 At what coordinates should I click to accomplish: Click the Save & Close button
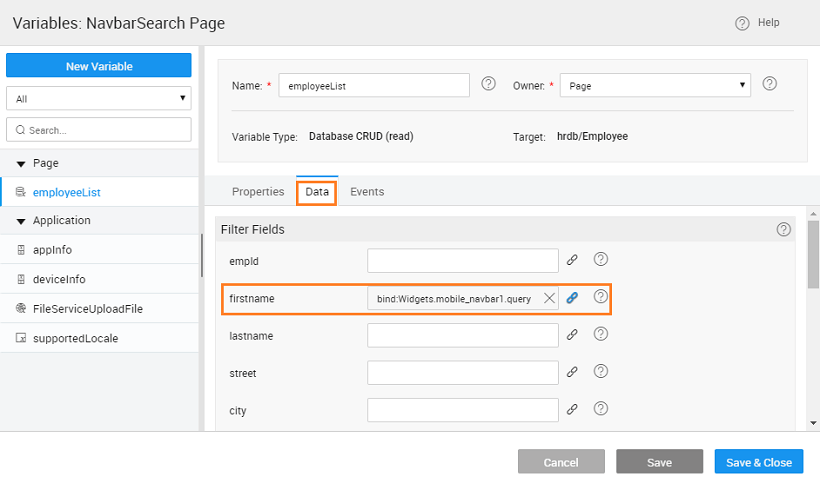pos(758,462)
